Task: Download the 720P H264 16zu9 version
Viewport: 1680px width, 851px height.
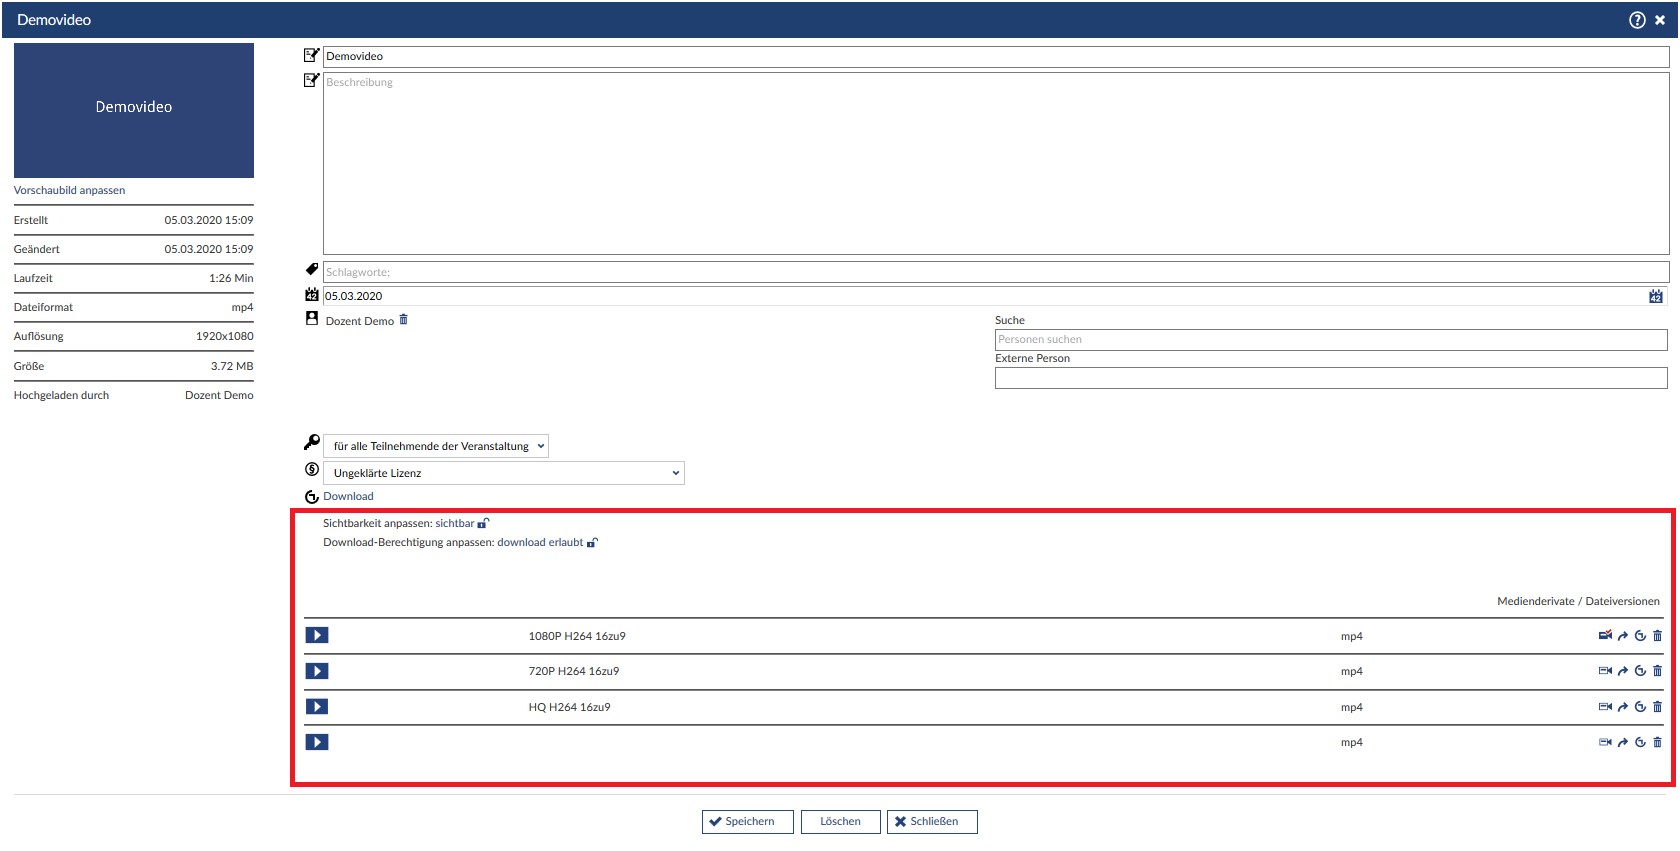Action: [1640, 671]
